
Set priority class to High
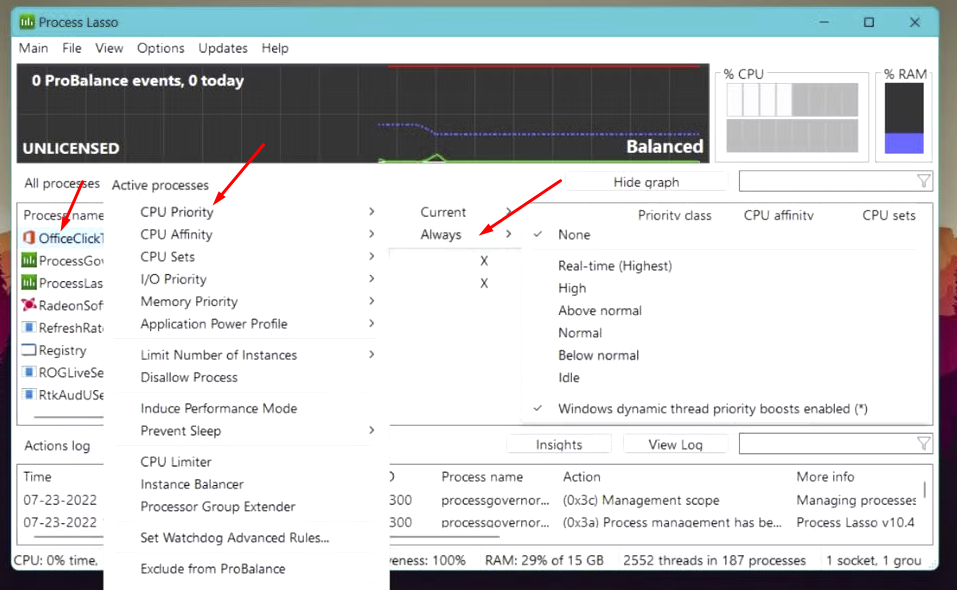(572, 288)
